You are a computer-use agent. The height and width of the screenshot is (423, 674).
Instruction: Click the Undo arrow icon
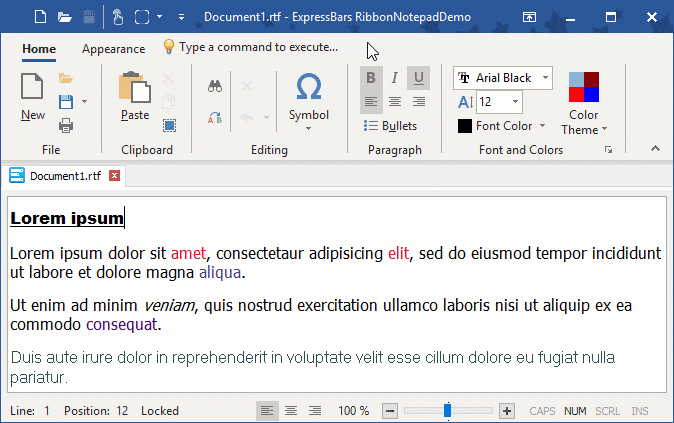pos(247,117)
